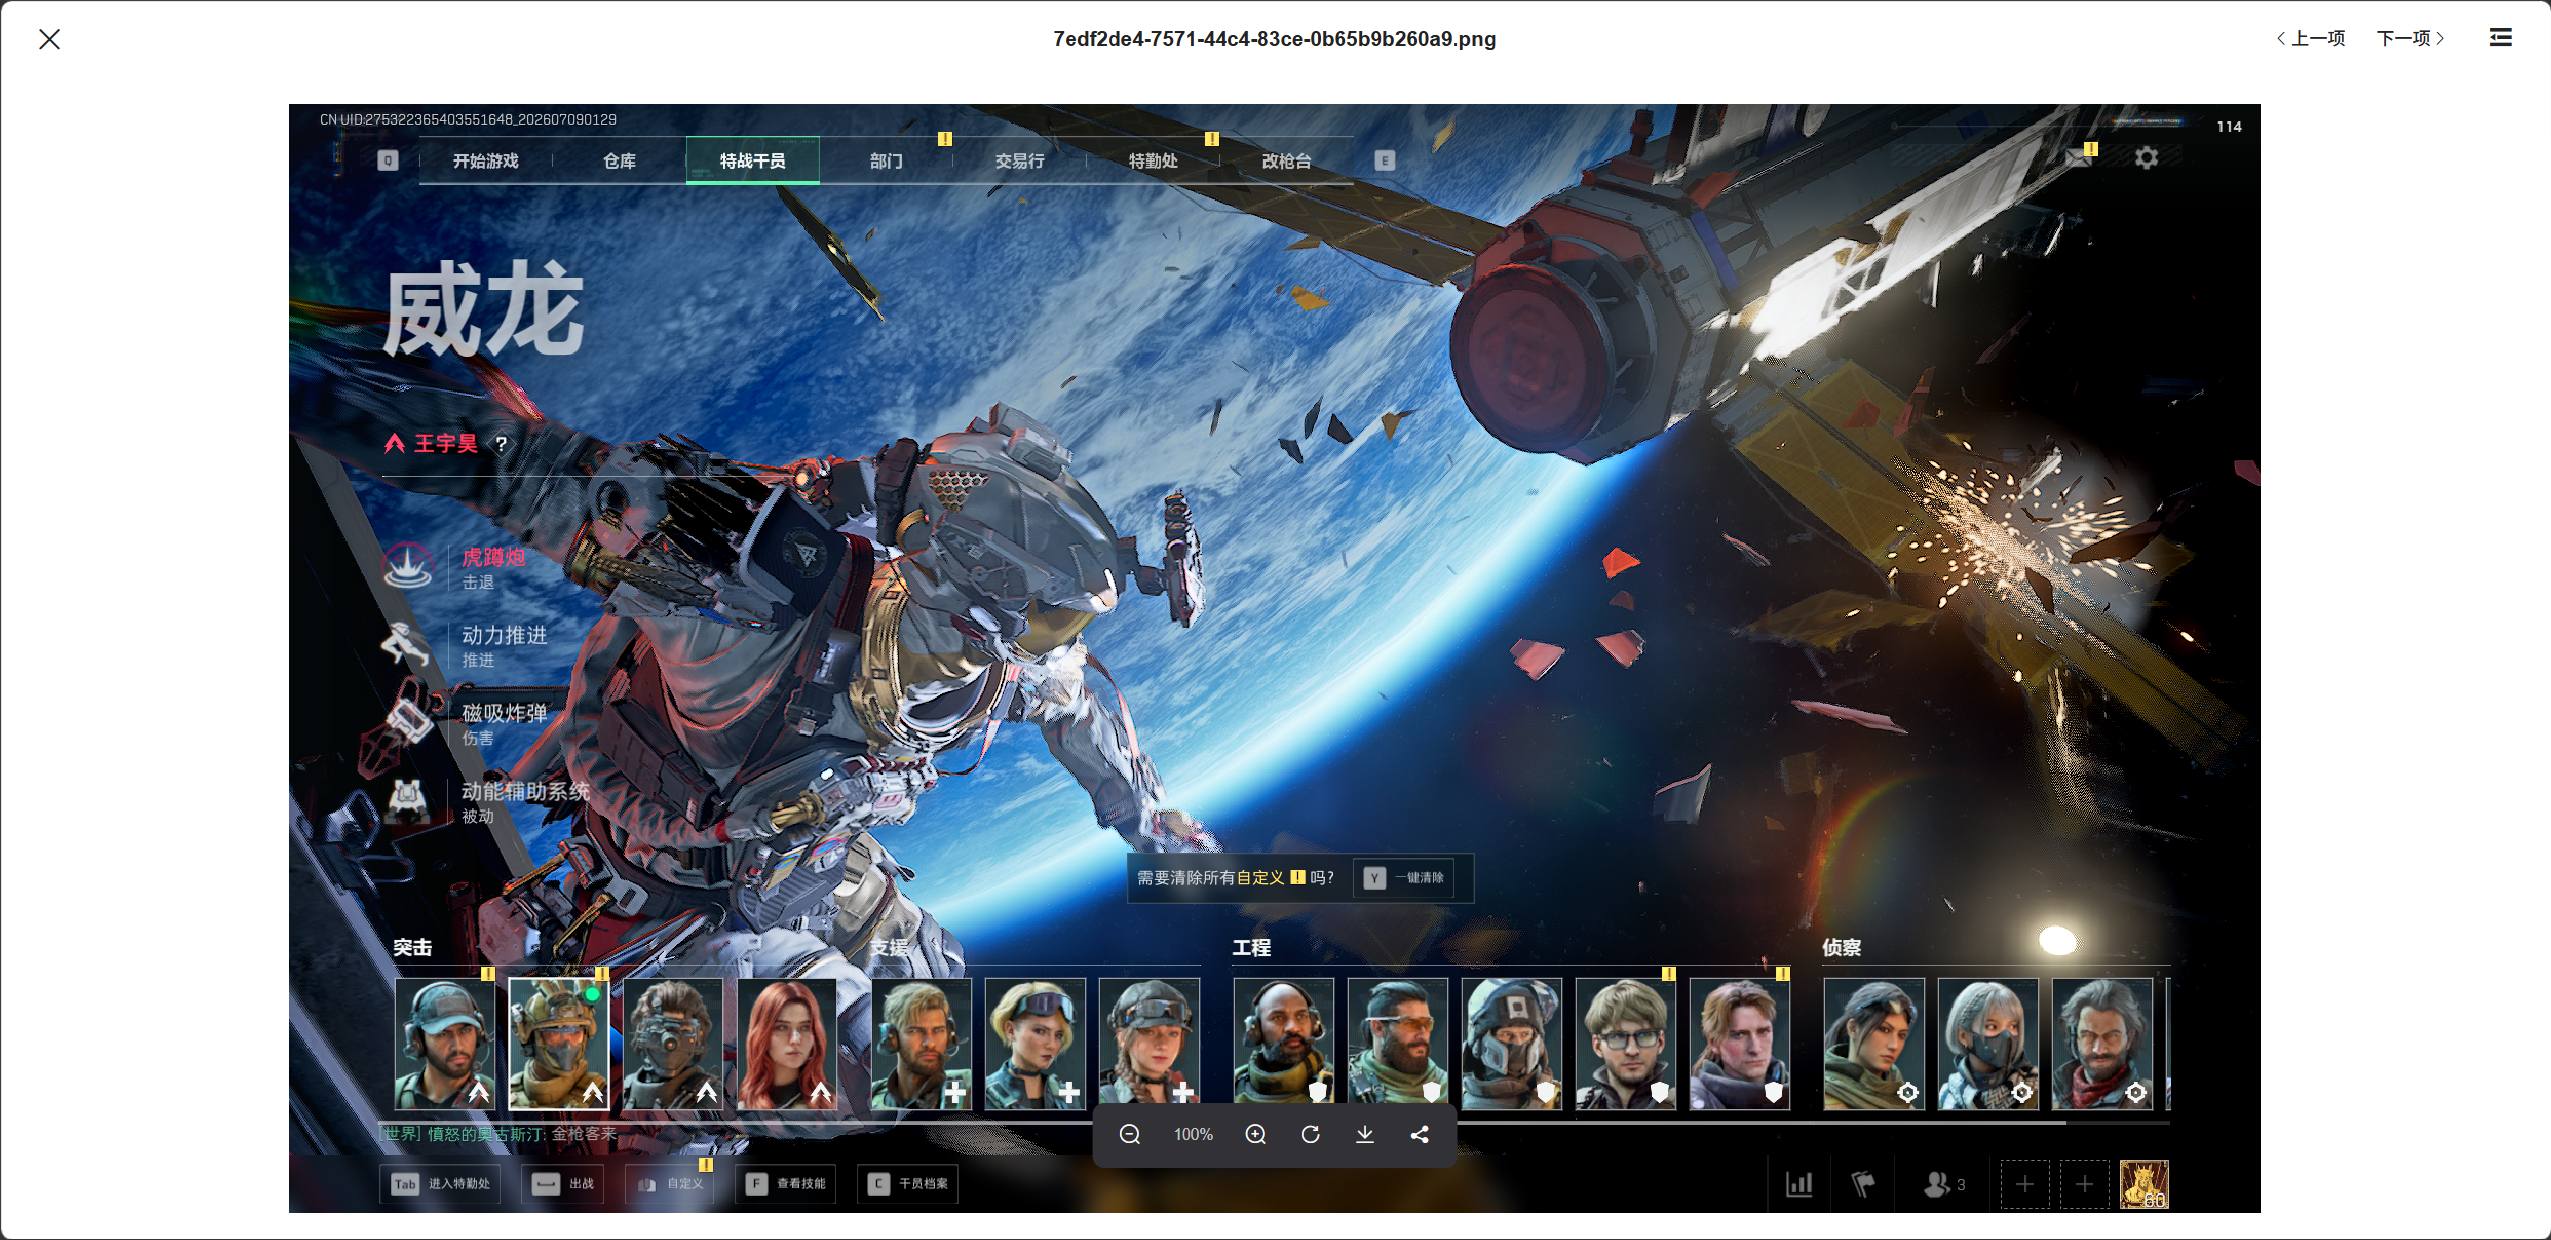Go to next item 下一项
The image size is (2551, 1240).
click(x=2410, y=38)
